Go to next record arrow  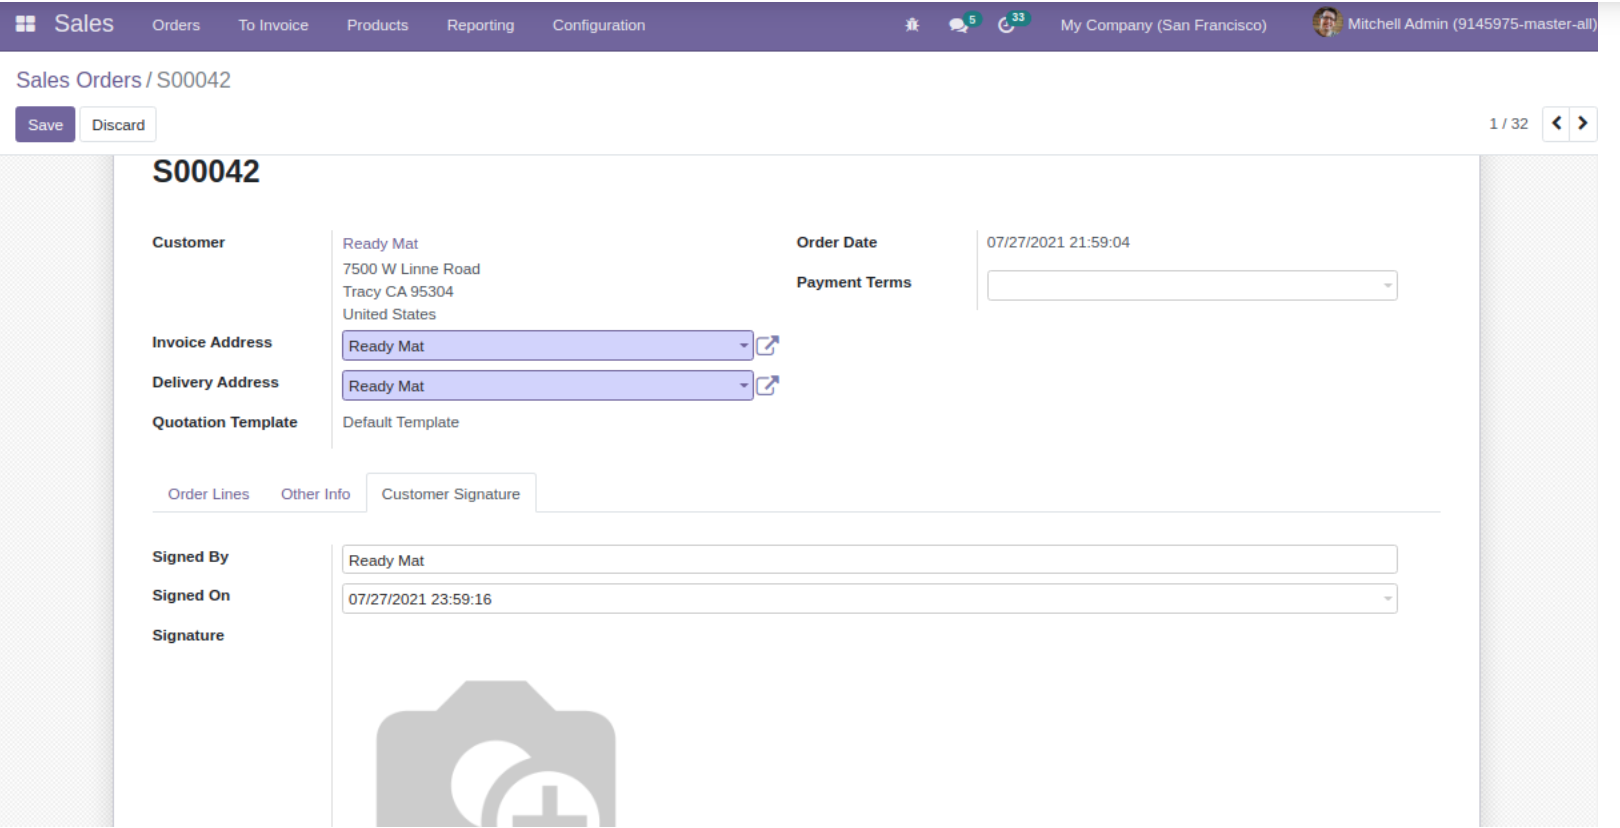(x=1583, y=124)
